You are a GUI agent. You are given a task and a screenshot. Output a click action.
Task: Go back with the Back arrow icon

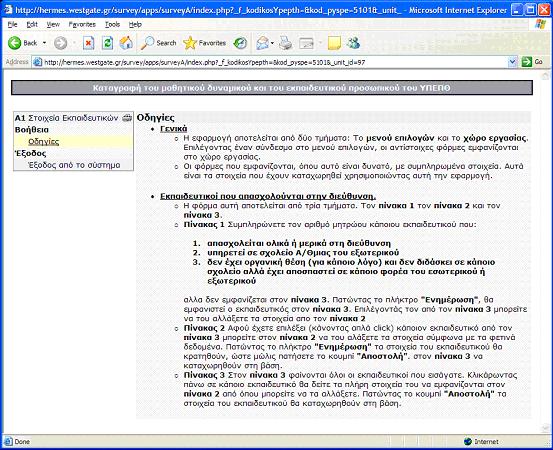[x=15, y=43]
